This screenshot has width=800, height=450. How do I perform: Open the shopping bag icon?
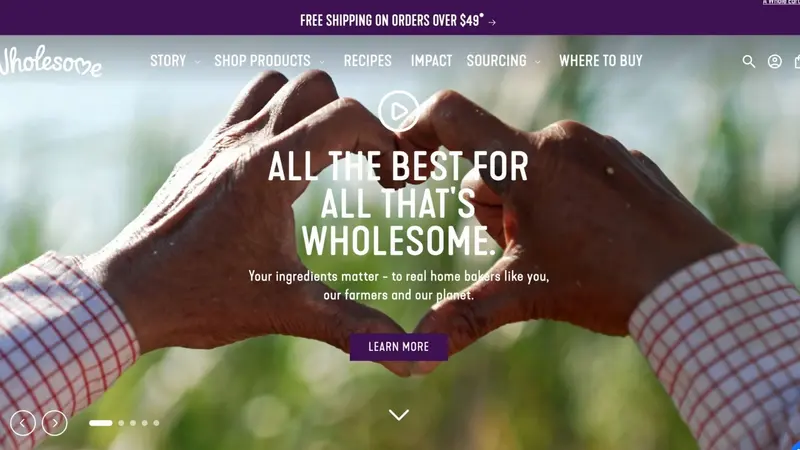click(x=797, y=62)
